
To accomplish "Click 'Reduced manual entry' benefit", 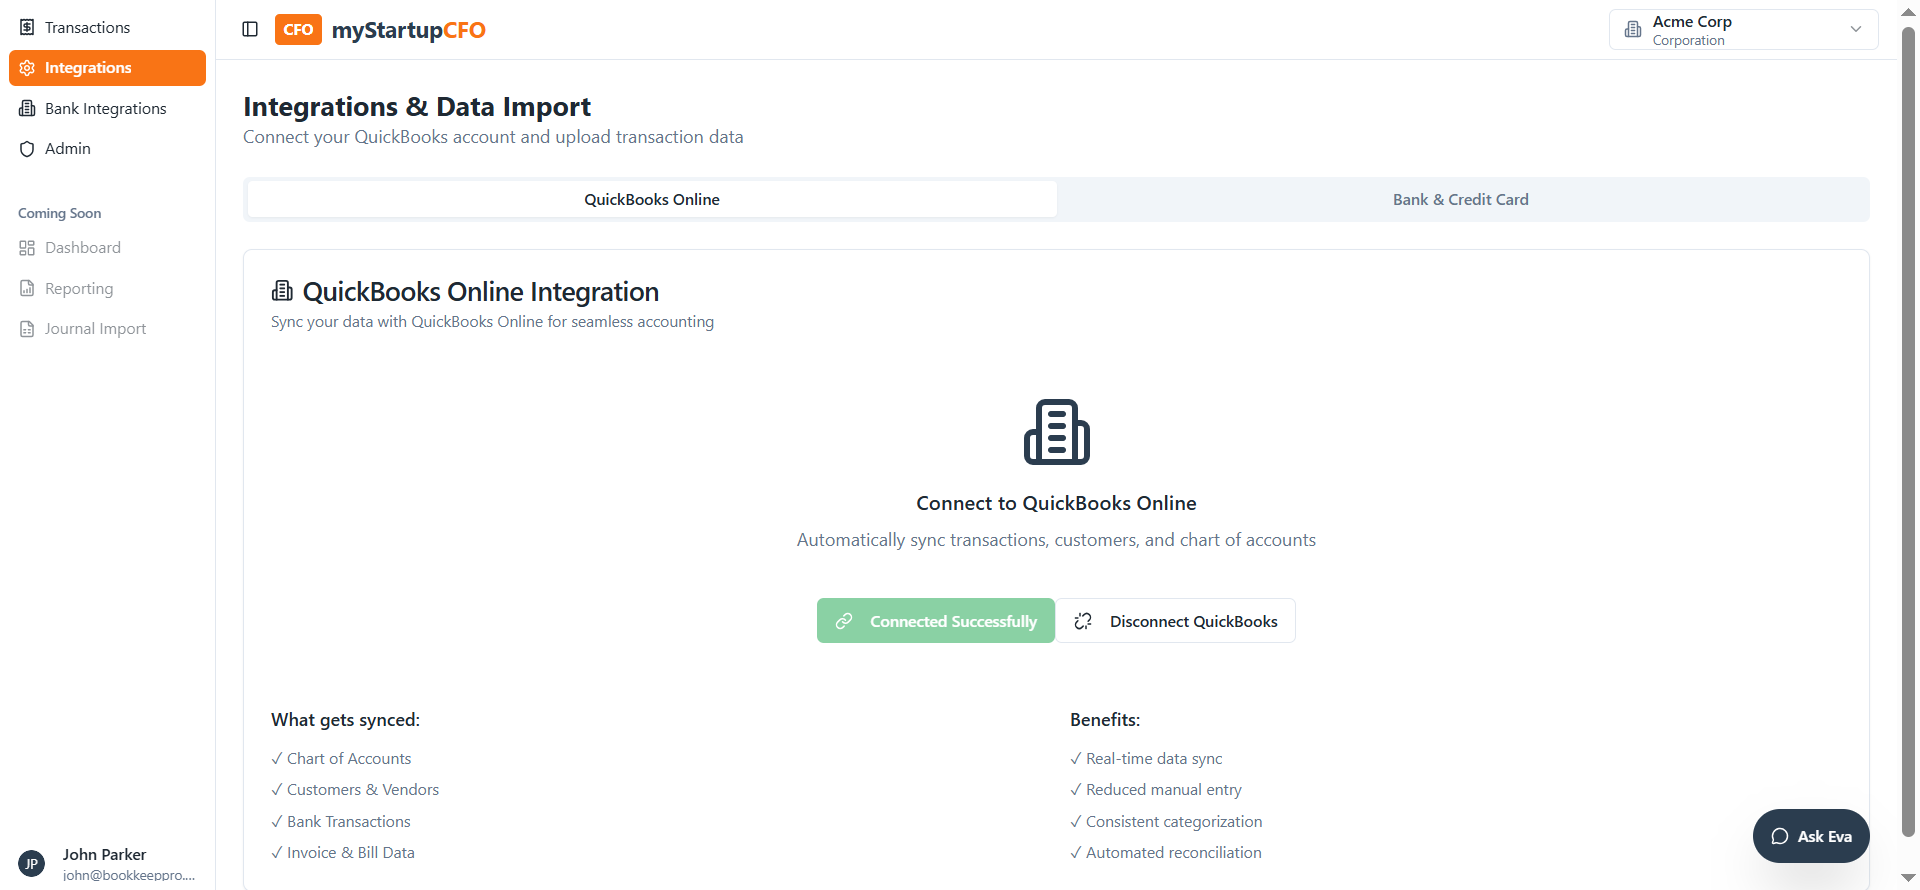I will (x=1156, y=790).
